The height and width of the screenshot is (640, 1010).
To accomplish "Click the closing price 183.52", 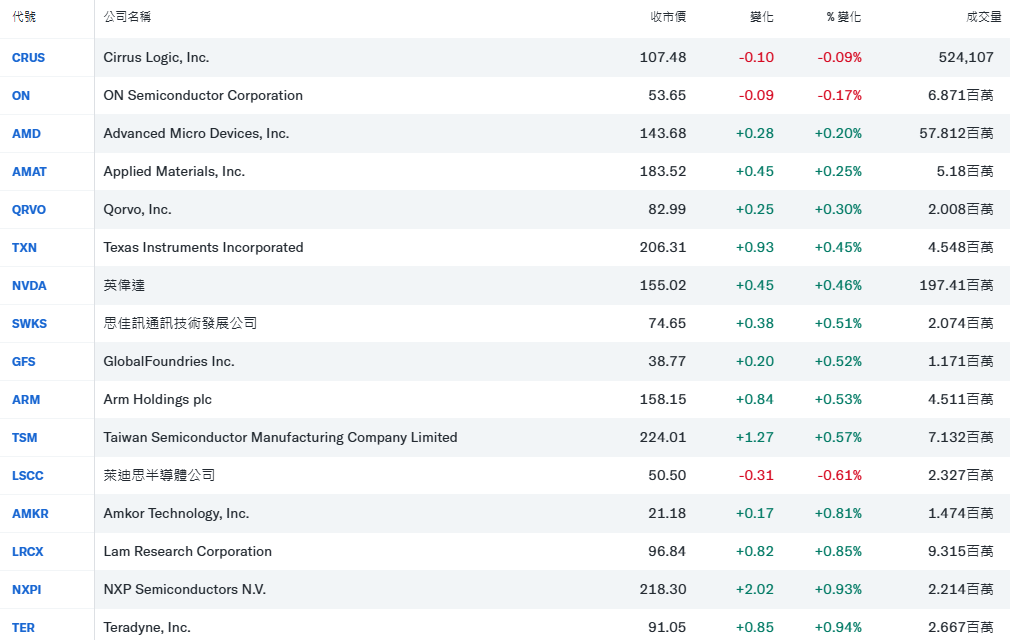I will tap(663, 171).
